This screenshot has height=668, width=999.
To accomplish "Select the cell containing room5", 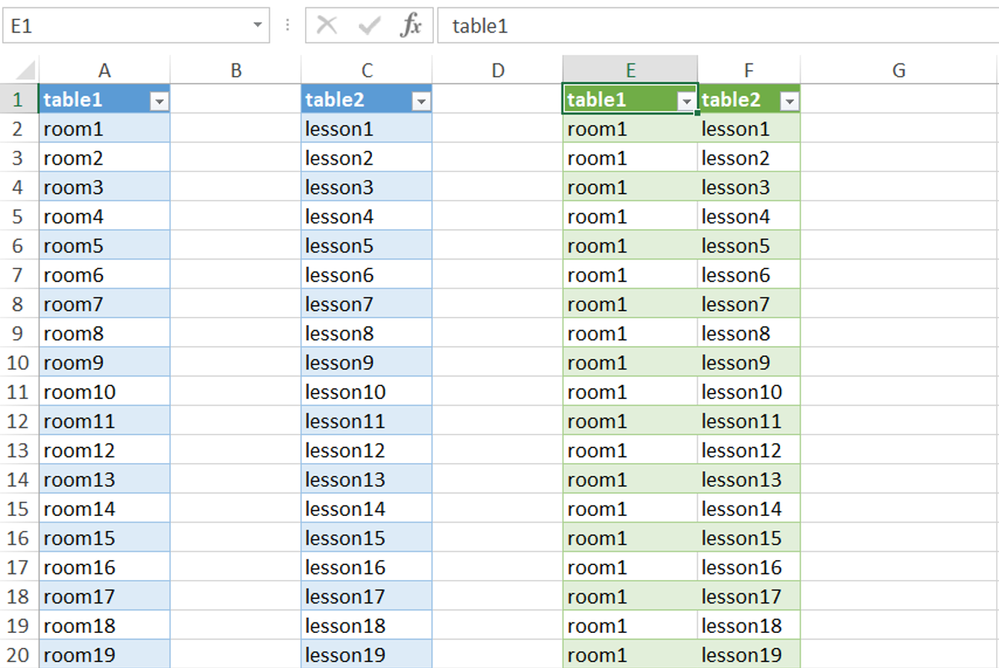I will point(105,245).
